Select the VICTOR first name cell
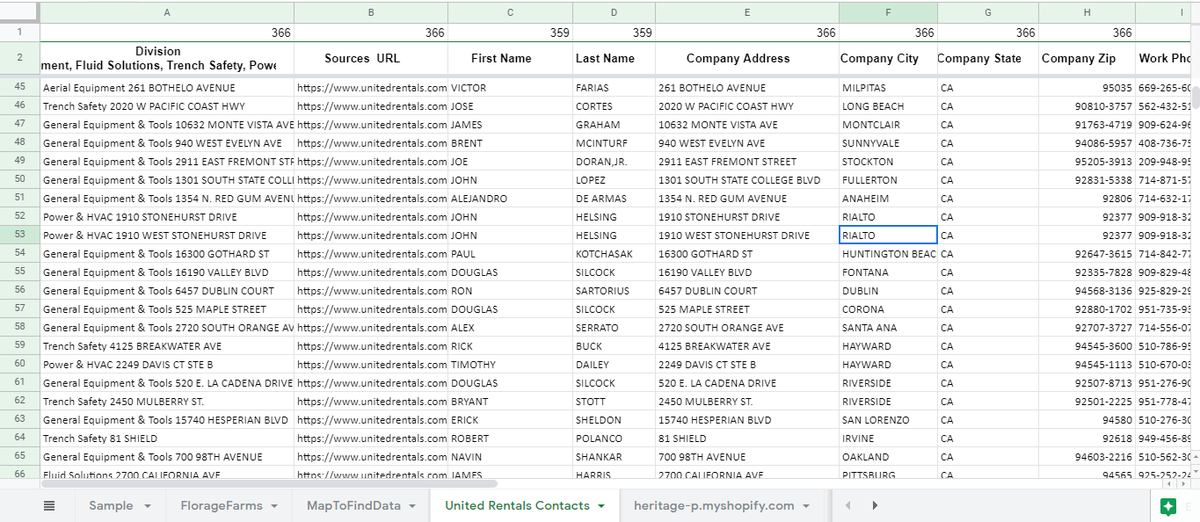The image size is (1200, 522). click(x=510, y=88)
